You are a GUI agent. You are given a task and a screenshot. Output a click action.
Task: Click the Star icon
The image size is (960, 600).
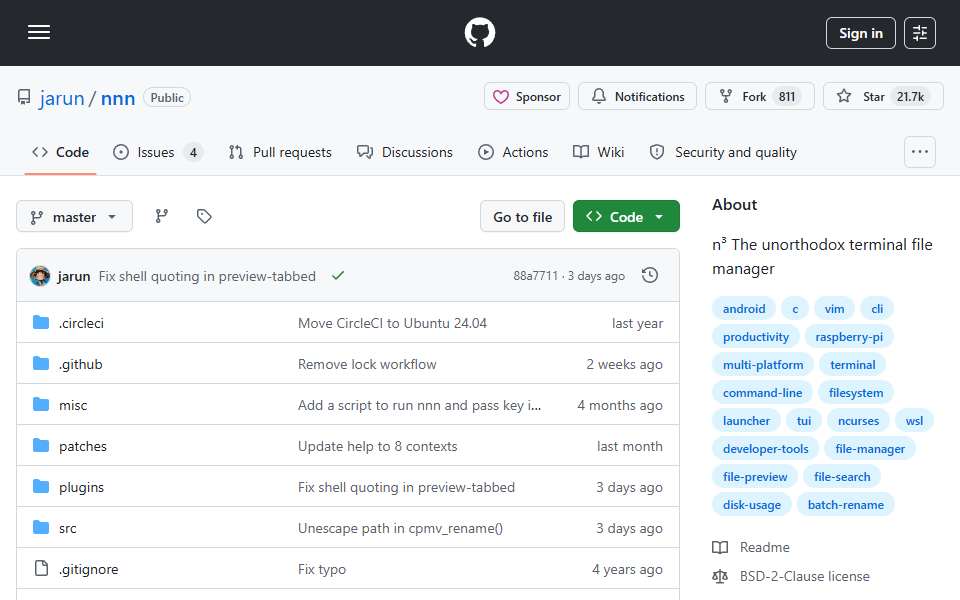[x=844, y=96]
